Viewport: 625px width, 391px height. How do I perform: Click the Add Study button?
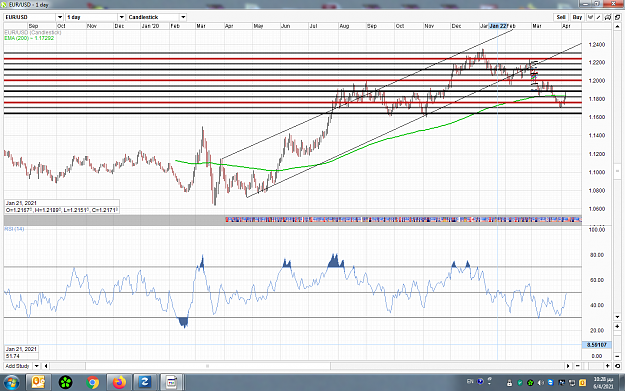[18, 366]
